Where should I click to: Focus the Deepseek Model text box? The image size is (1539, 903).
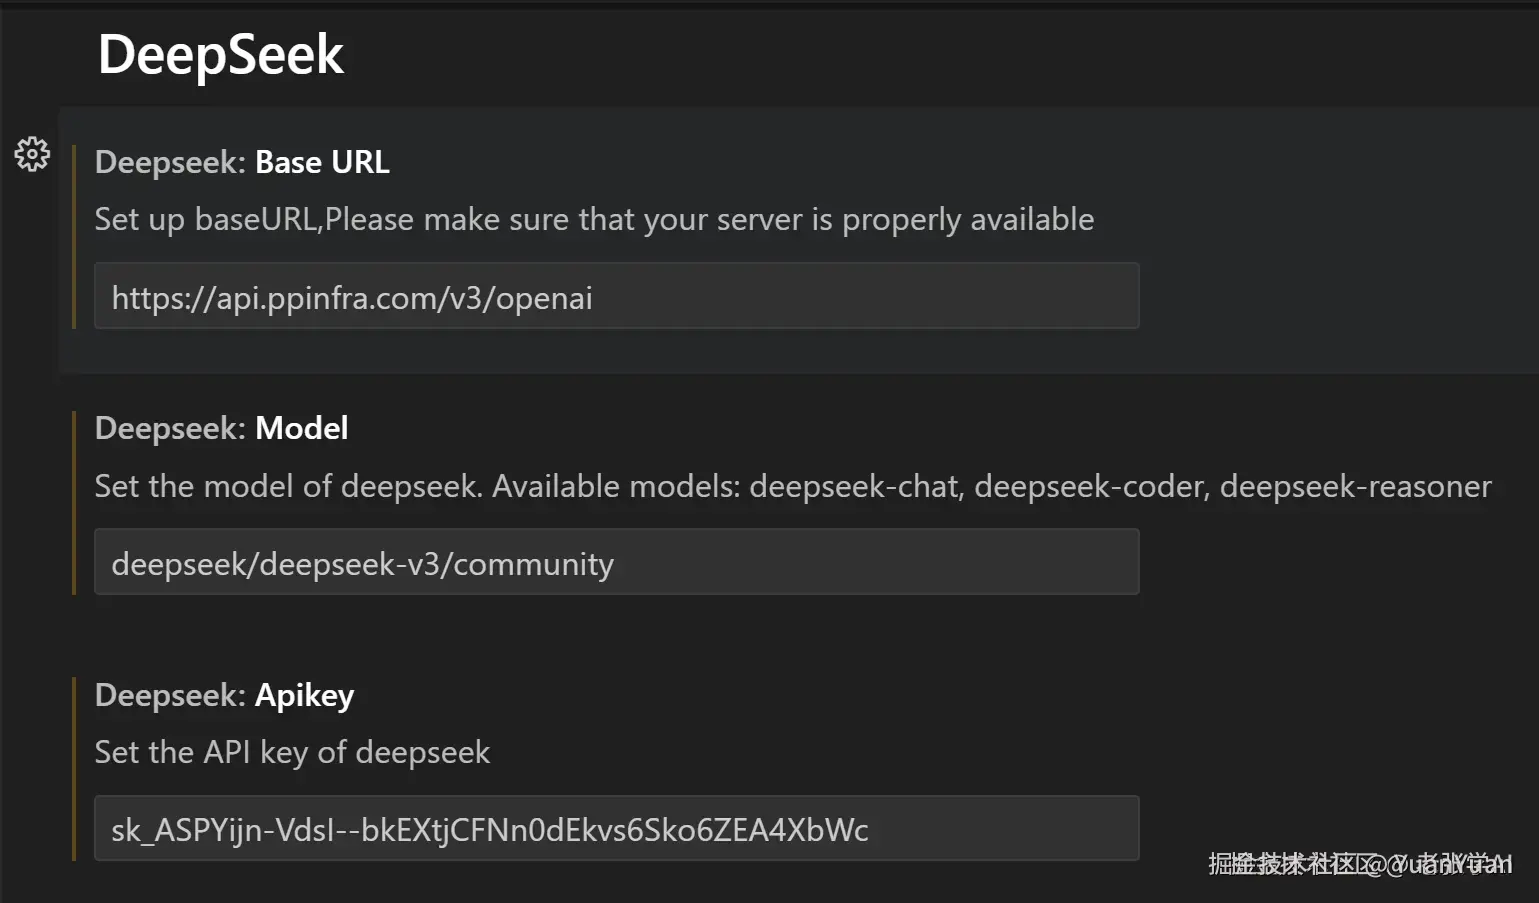pyautogui.click(x=616, y=563)
